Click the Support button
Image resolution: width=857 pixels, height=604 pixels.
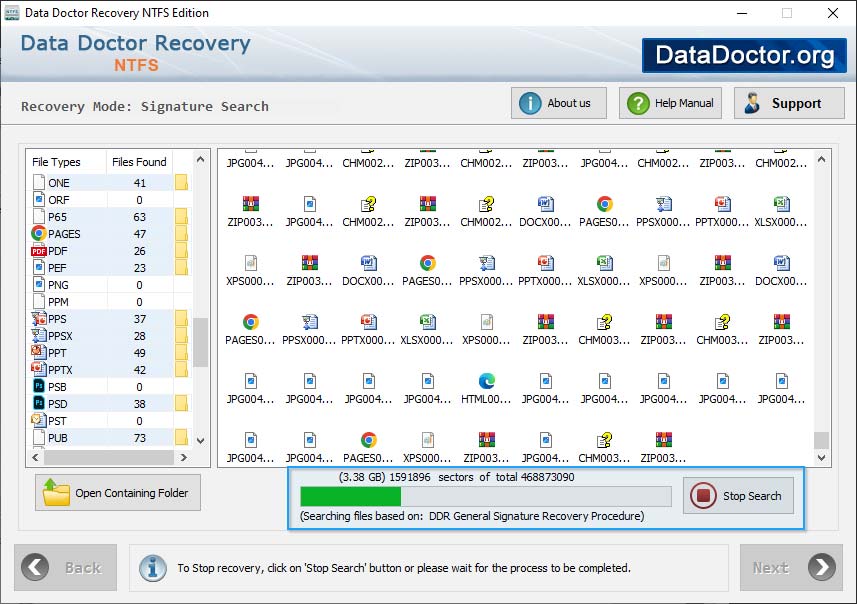[x=789, y=103]
